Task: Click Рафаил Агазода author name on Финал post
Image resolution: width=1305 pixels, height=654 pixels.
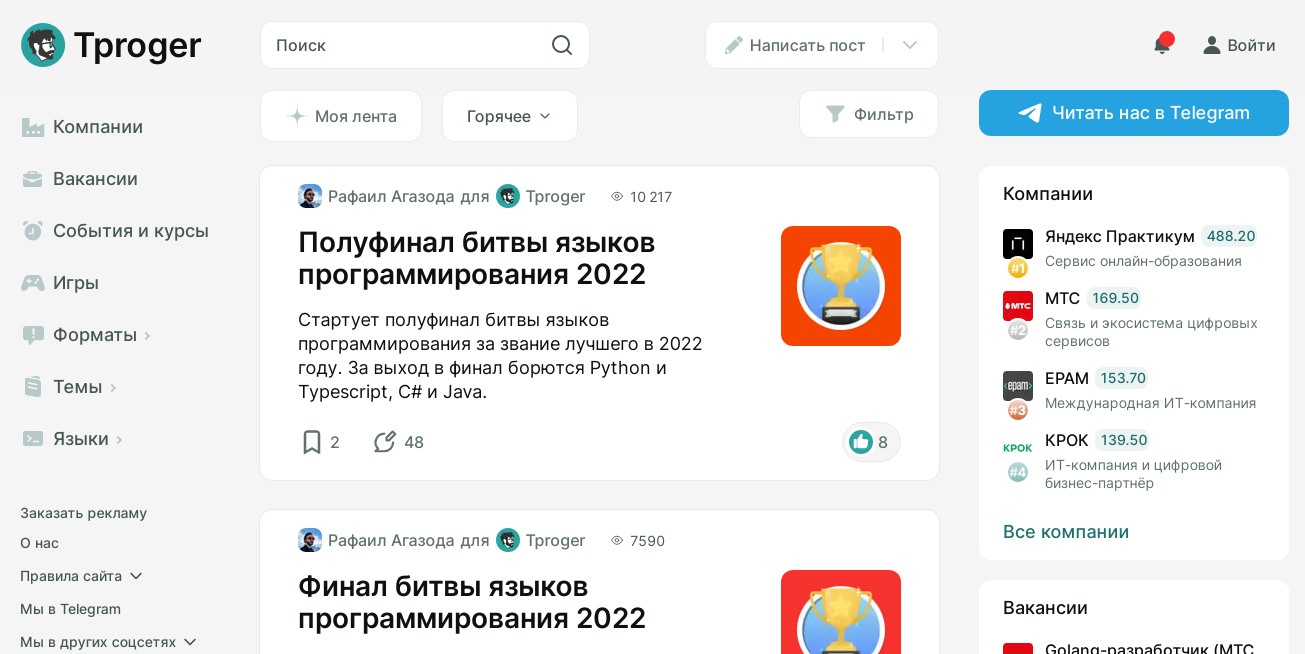Action: pyautogui.click(x=391, y=540)
